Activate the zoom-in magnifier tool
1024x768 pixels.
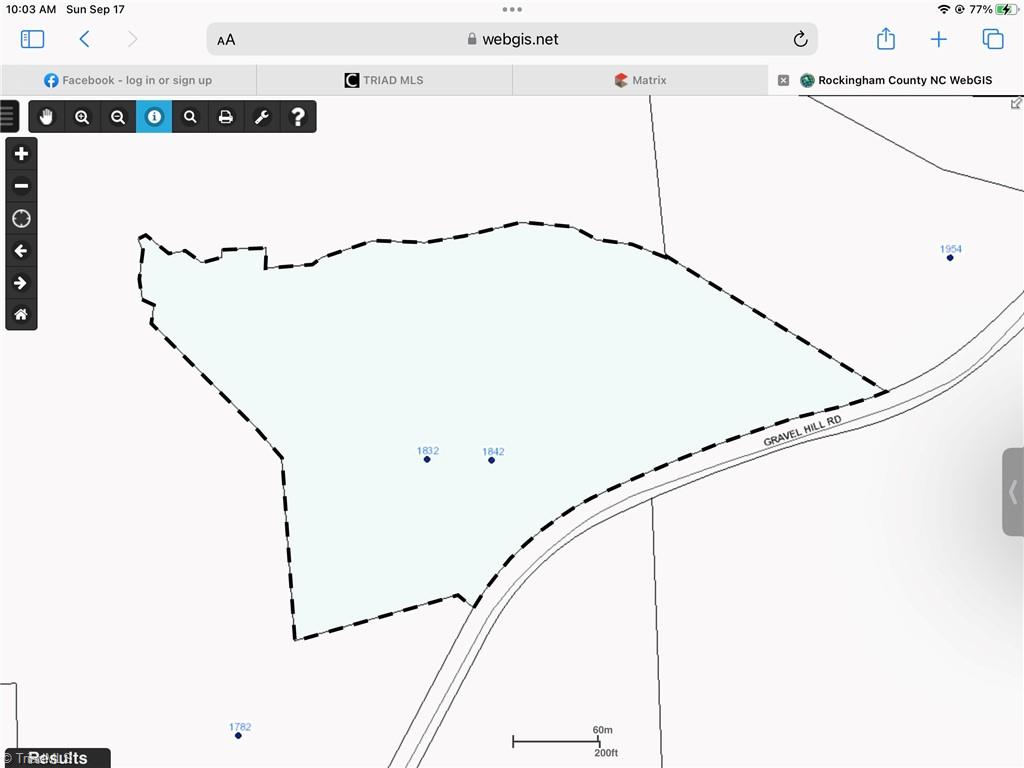(82, 117)
